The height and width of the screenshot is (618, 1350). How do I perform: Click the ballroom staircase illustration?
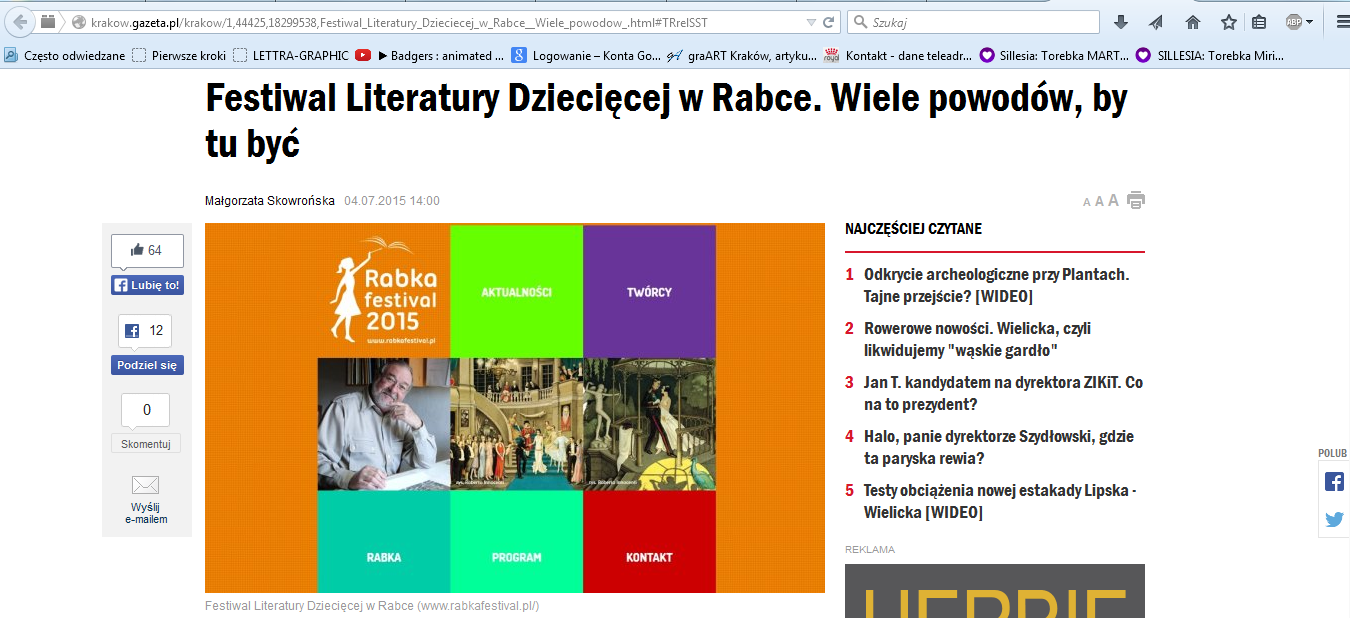(x=516, y=424)
